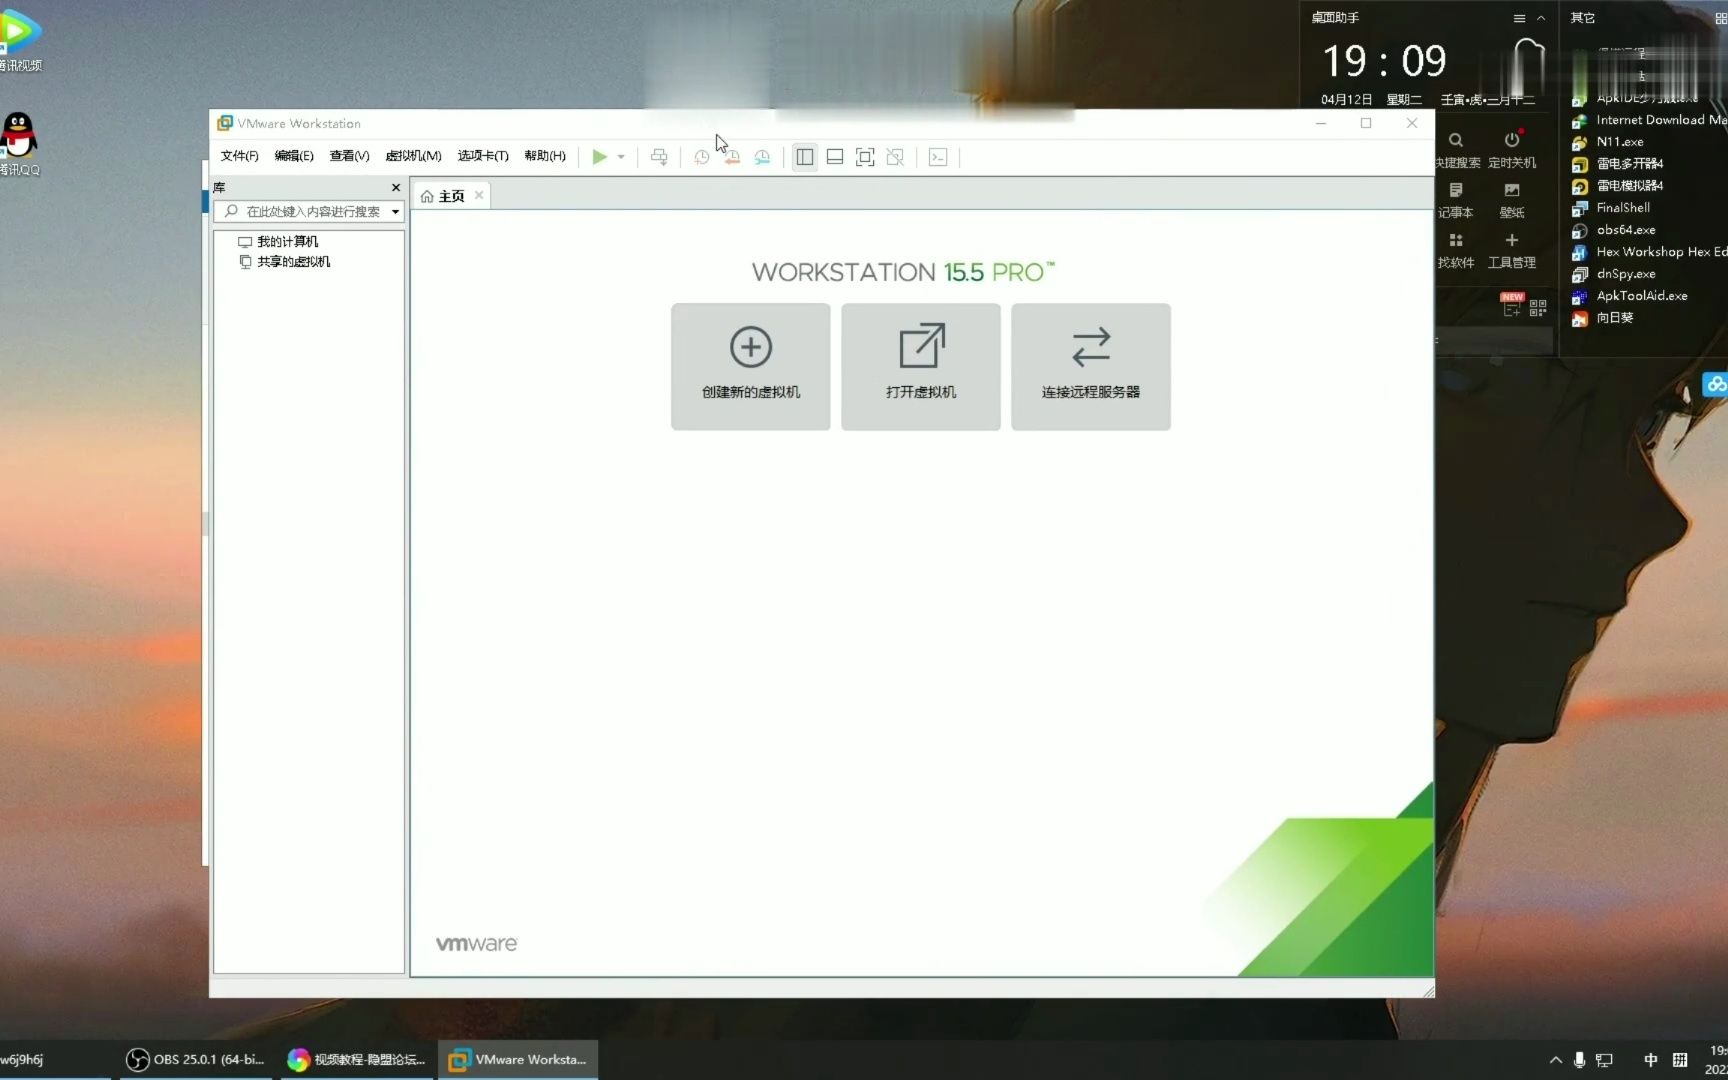Screen dimensions: 1728x1080
Task: Show hidden tray icons chevron
Action: [1555, 1060]
